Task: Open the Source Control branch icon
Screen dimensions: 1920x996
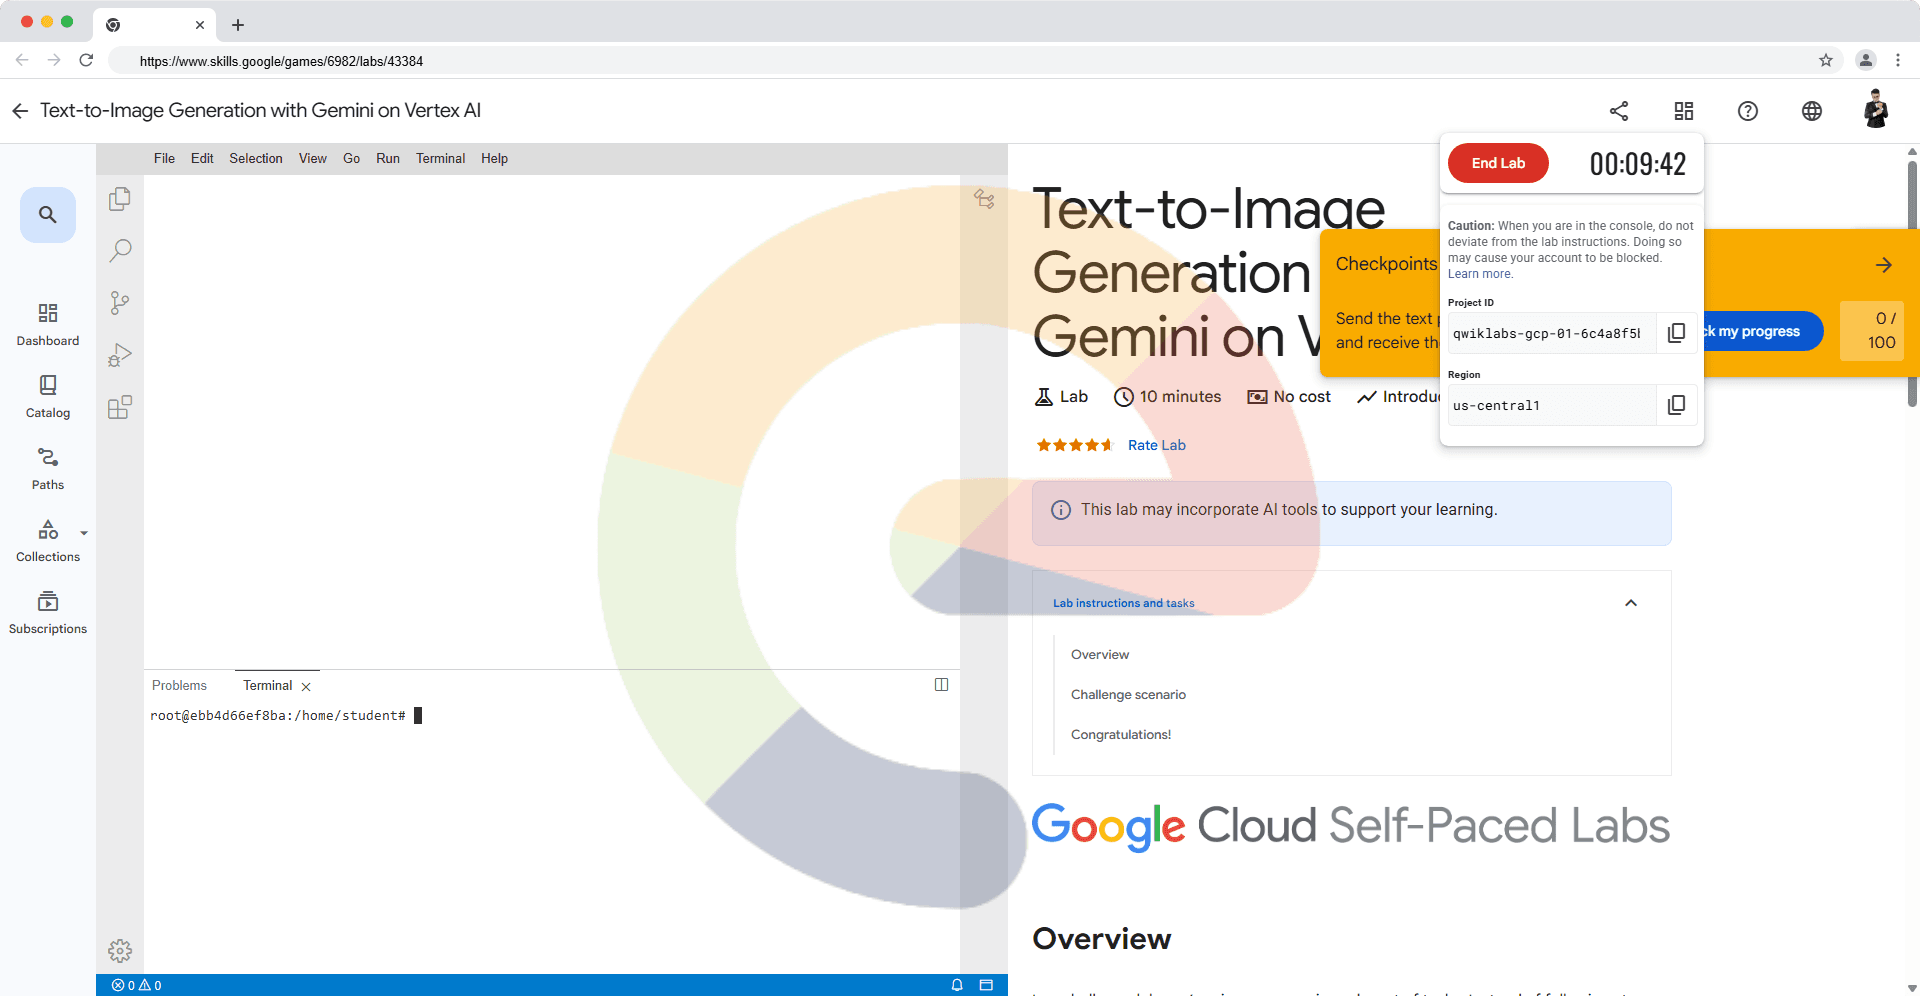Action: 120,303
